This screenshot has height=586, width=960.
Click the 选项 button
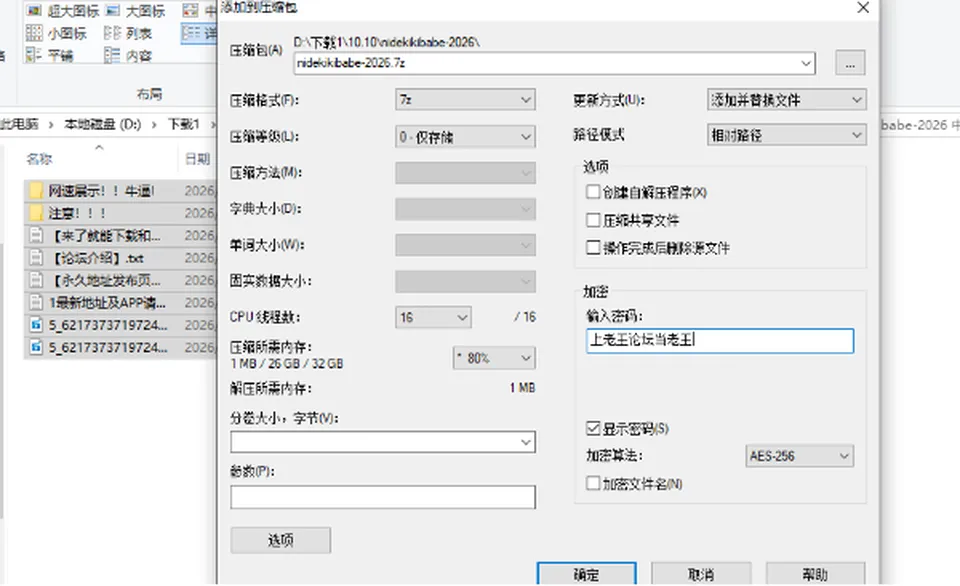(281, 540)
